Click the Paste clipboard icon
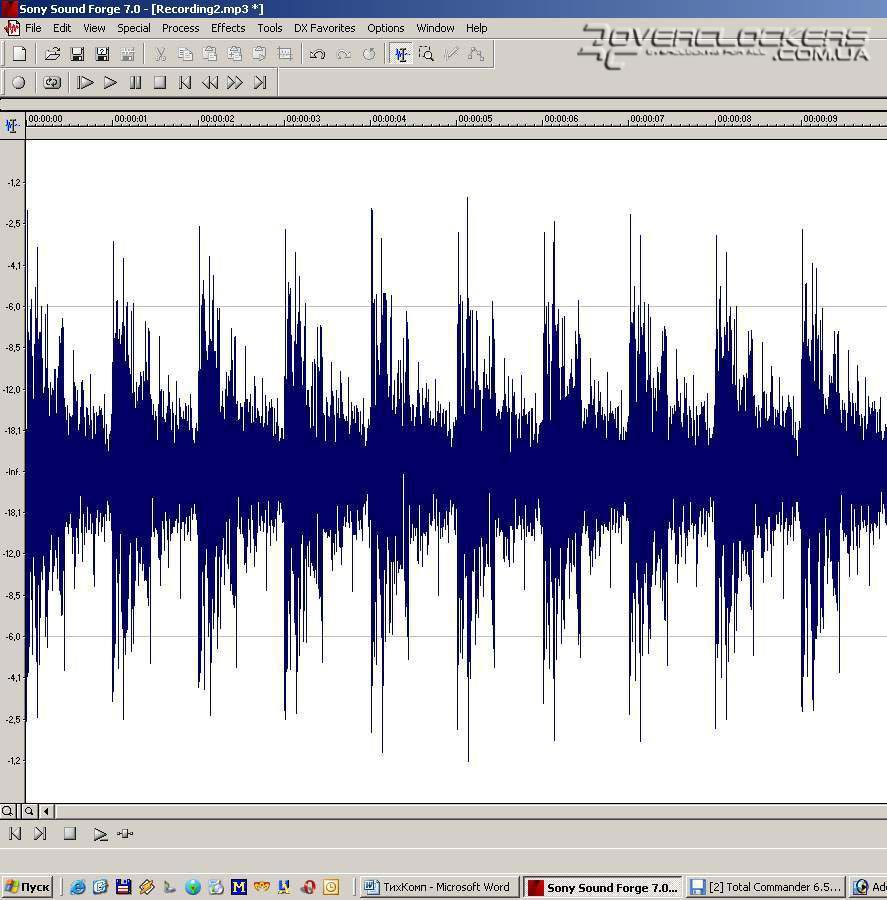The width and height of the screenshot is (887, 900). click(x=210, y=54)
